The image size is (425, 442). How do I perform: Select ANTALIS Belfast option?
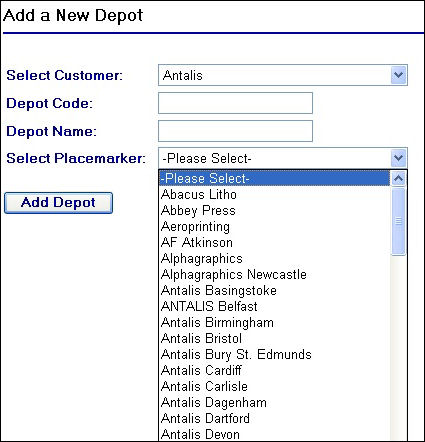coord(274,306)
